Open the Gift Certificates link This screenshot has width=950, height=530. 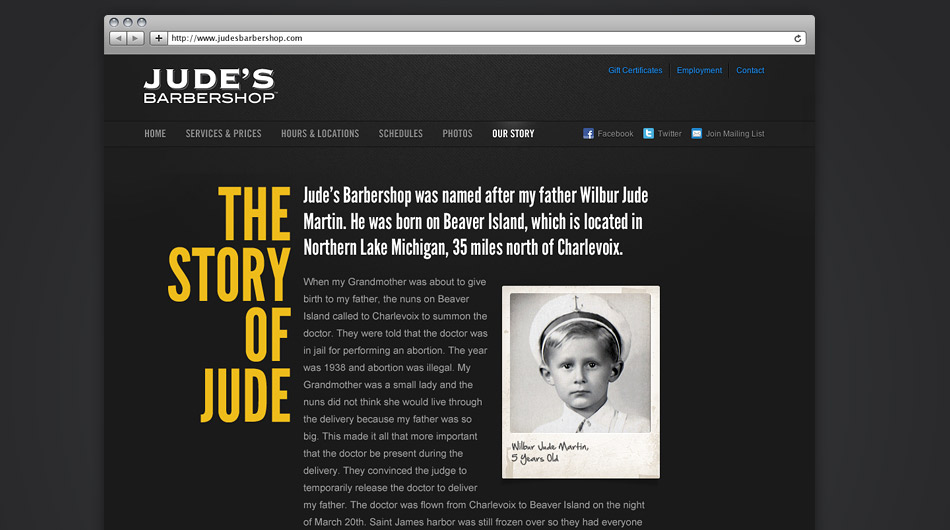tap(635, 70)
